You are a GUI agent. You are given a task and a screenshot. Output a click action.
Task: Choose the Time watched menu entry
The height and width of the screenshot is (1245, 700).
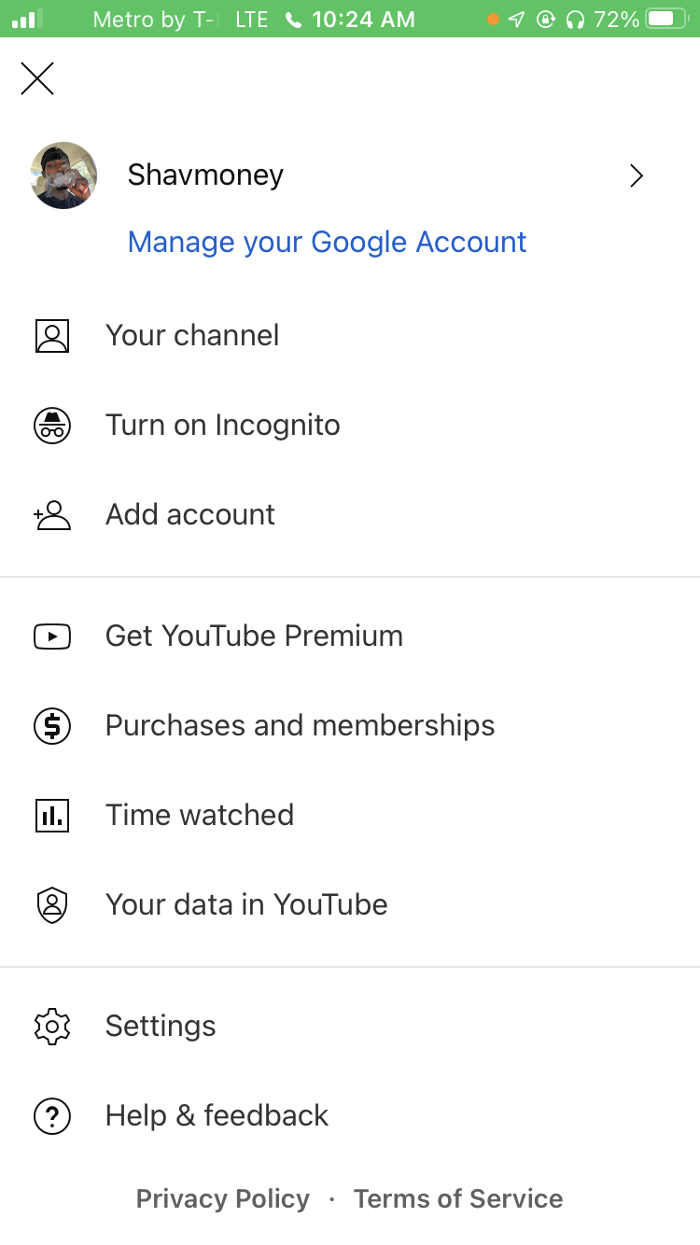(200, 816)
